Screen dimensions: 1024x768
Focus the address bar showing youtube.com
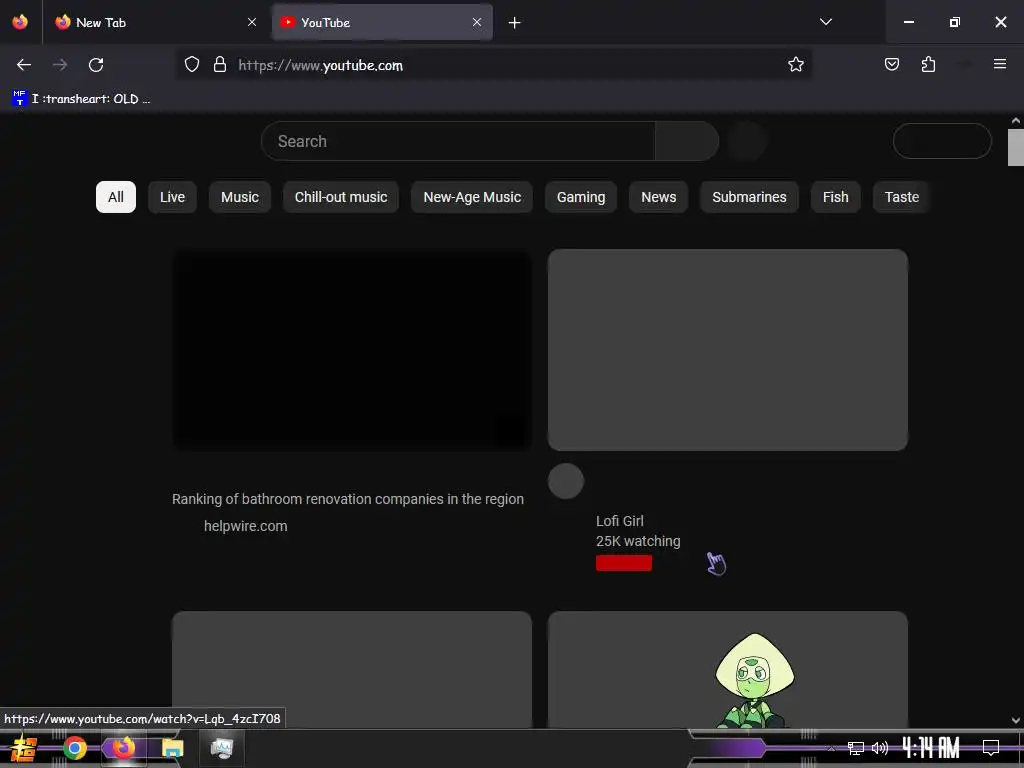pyautogui.click(x=494, y=65)
